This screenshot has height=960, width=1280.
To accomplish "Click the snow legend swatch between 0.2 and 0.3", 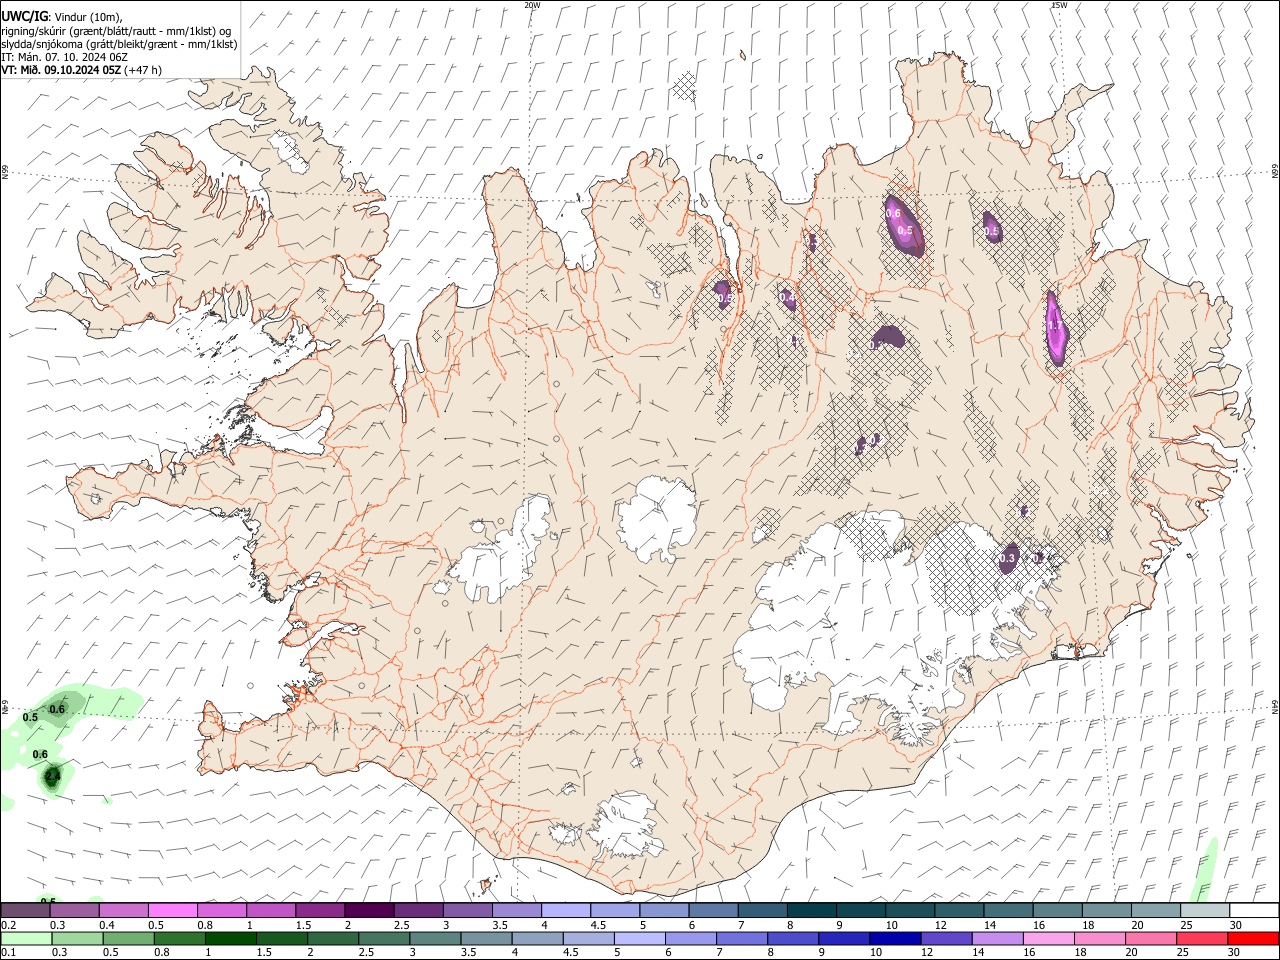I will tap(25, 910).
